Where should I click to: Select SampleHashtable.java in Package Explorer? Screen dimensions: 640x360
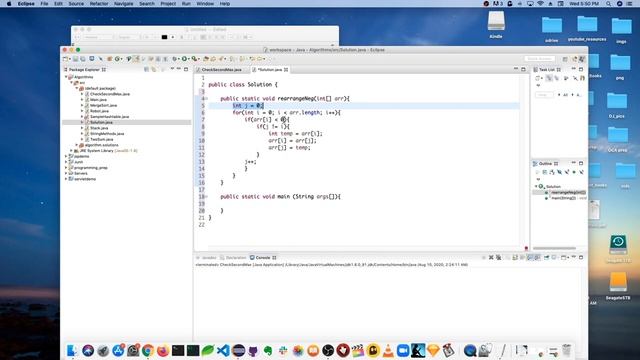[x=109, y=117]
